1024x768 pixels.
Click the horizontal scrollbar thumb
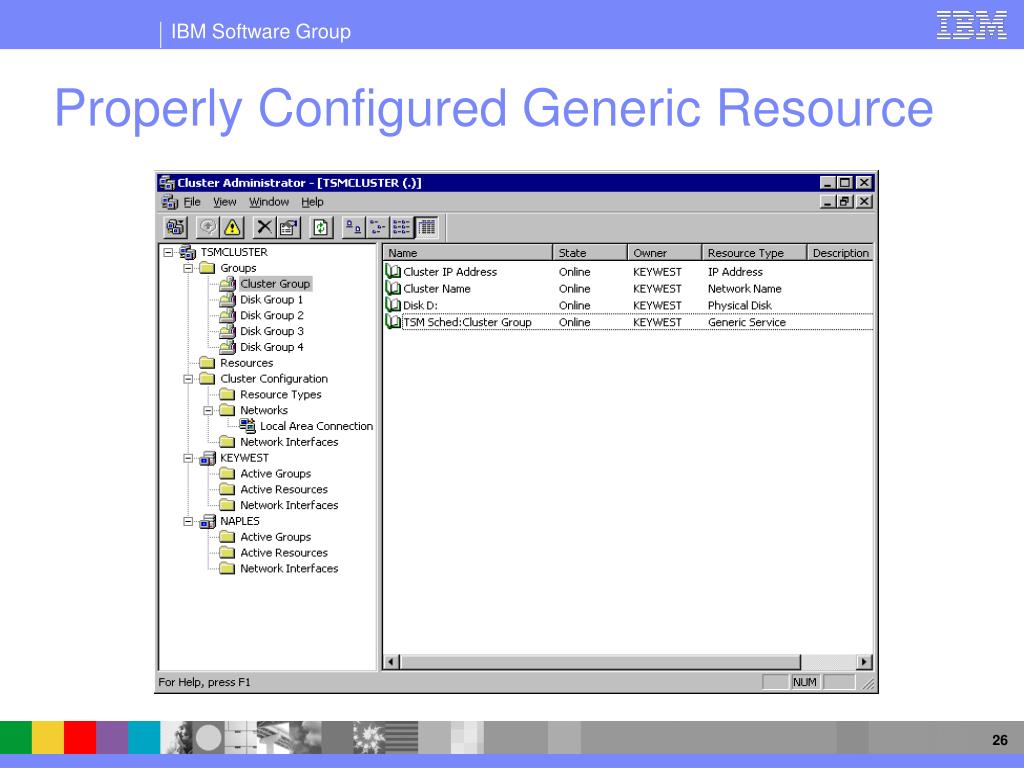[x=600, y=662]
